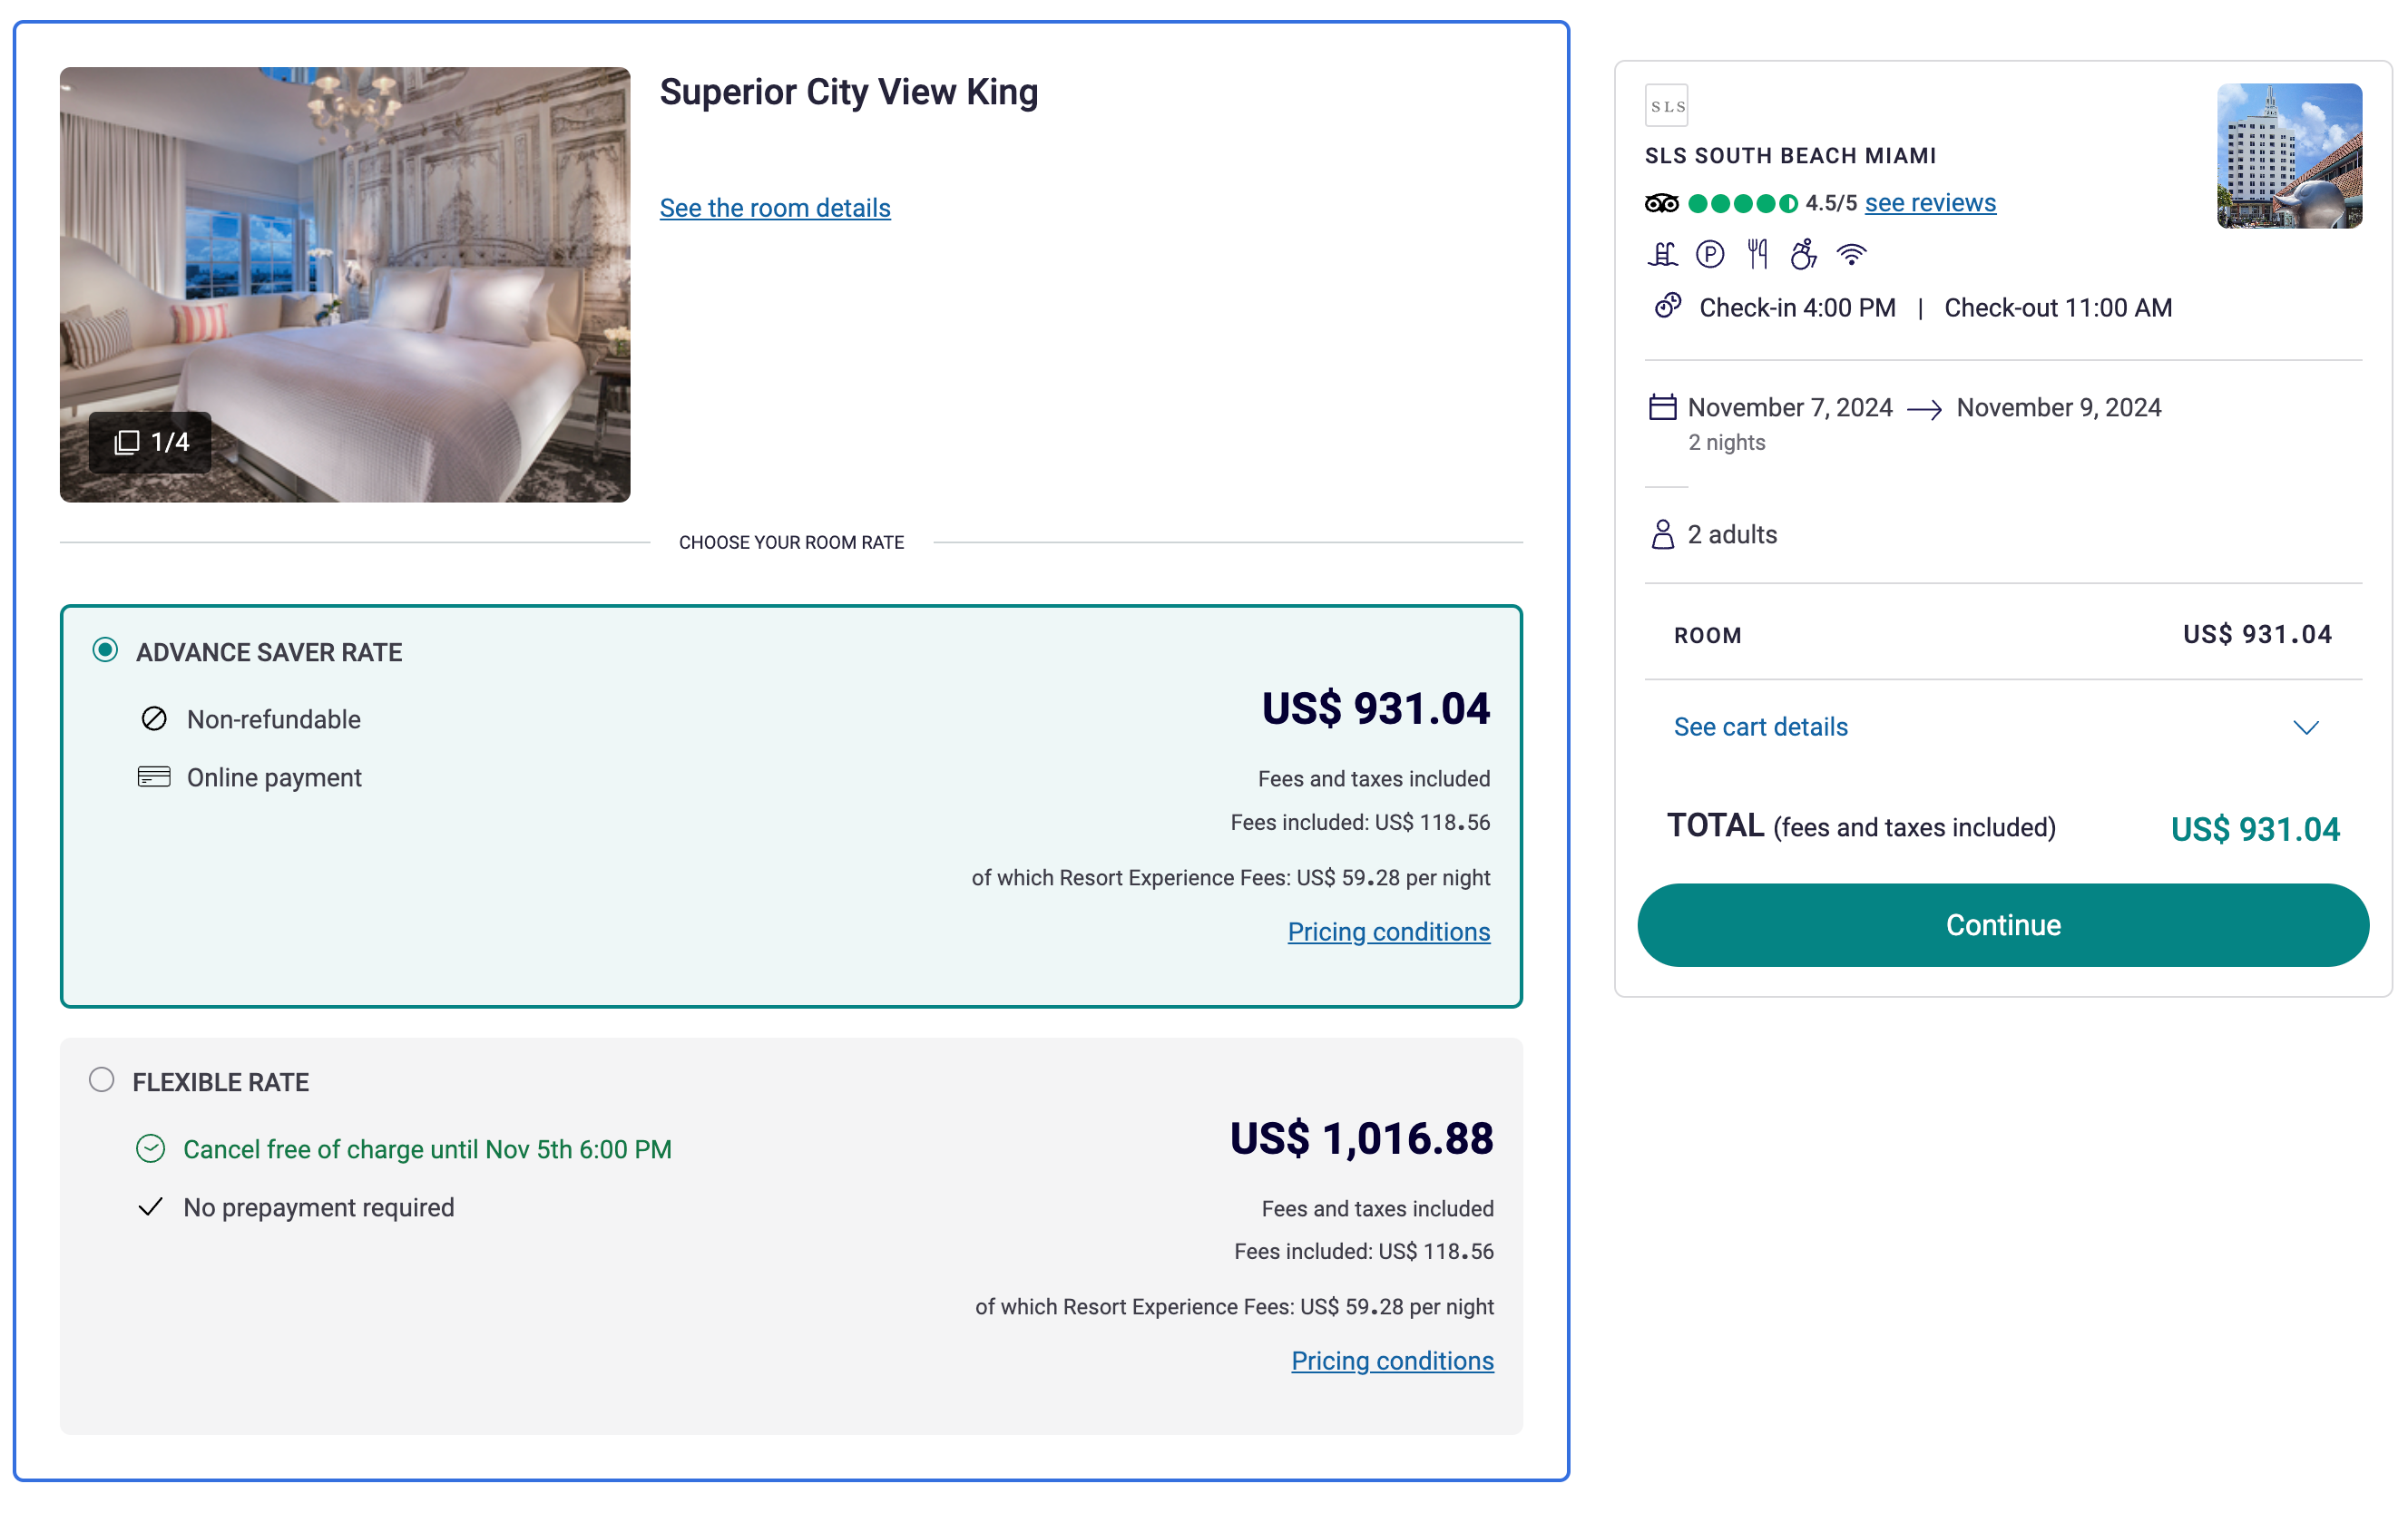Click the Wi-Fi amenity icon
The height and width of the screenshot is (1513, 2408).
(x=1852, y=255)
